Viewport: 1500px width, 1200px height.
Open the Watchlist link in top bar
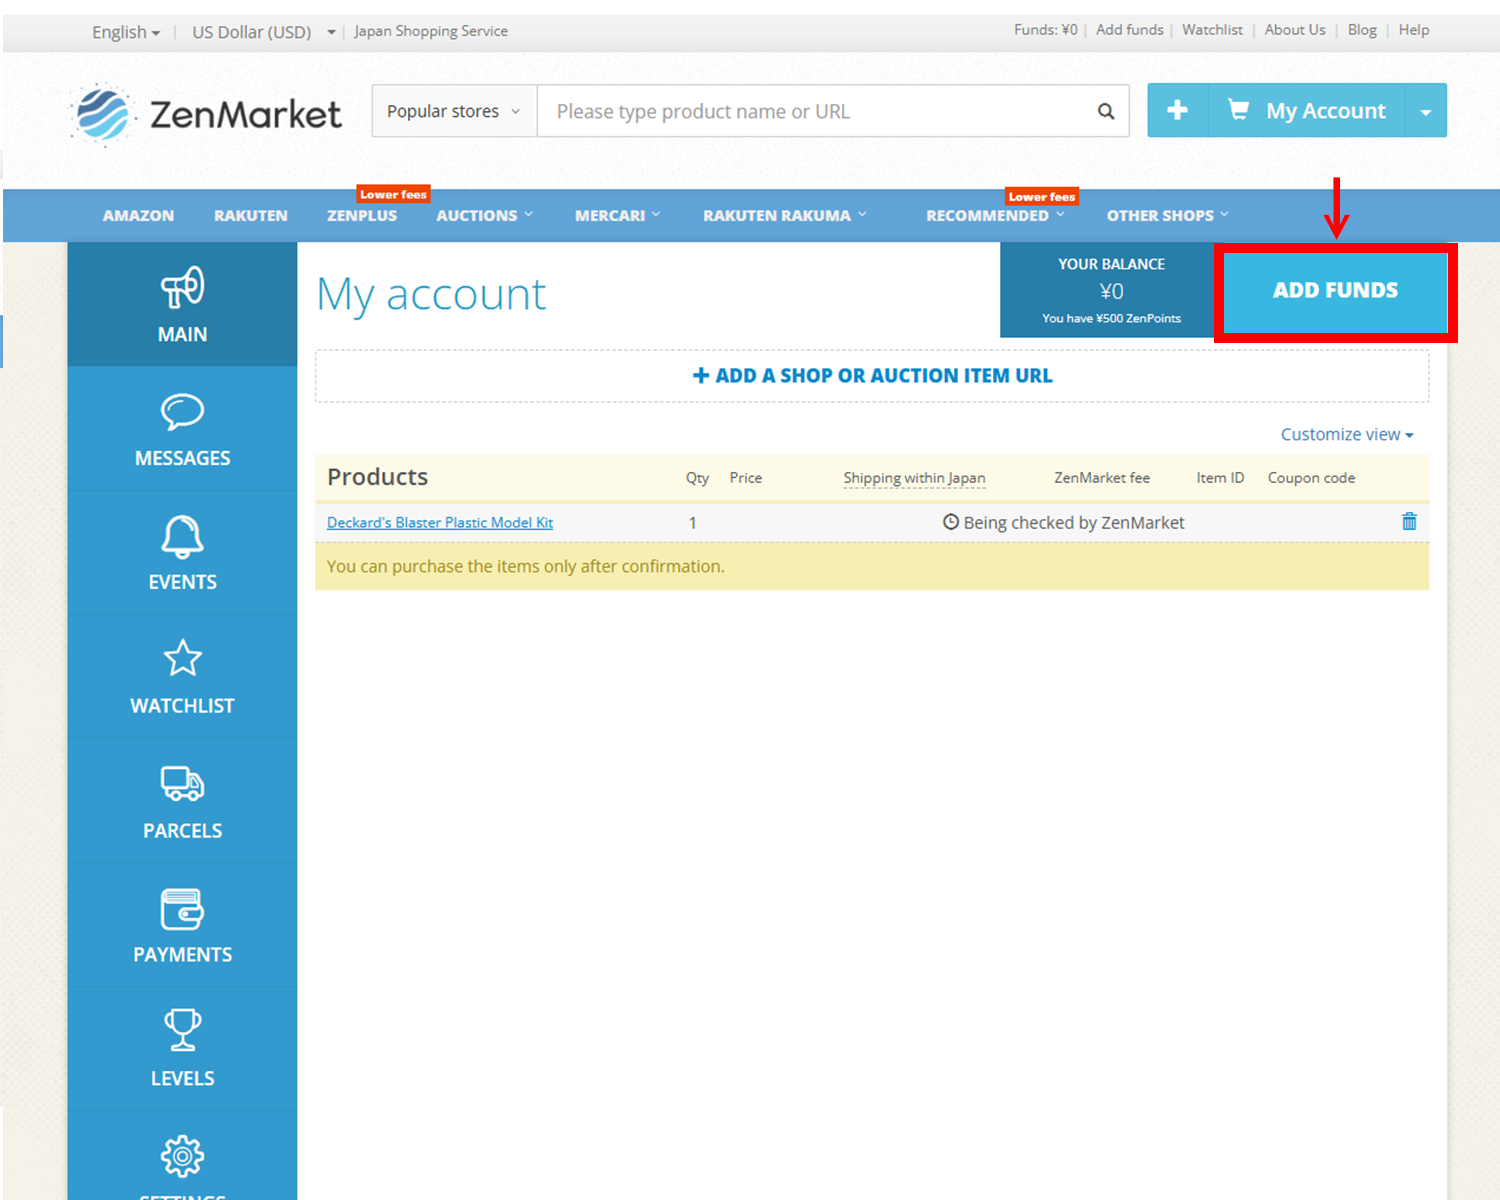point(1212,30)
